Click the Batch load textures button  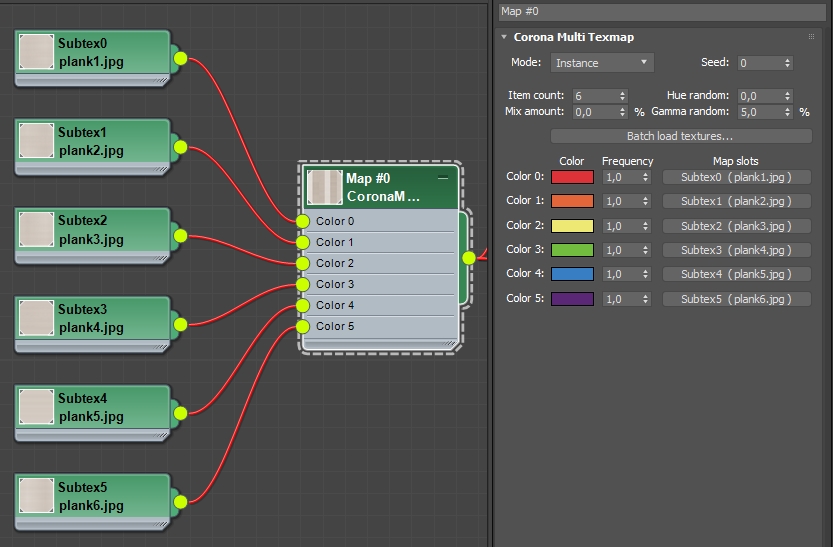pos(680,136)
